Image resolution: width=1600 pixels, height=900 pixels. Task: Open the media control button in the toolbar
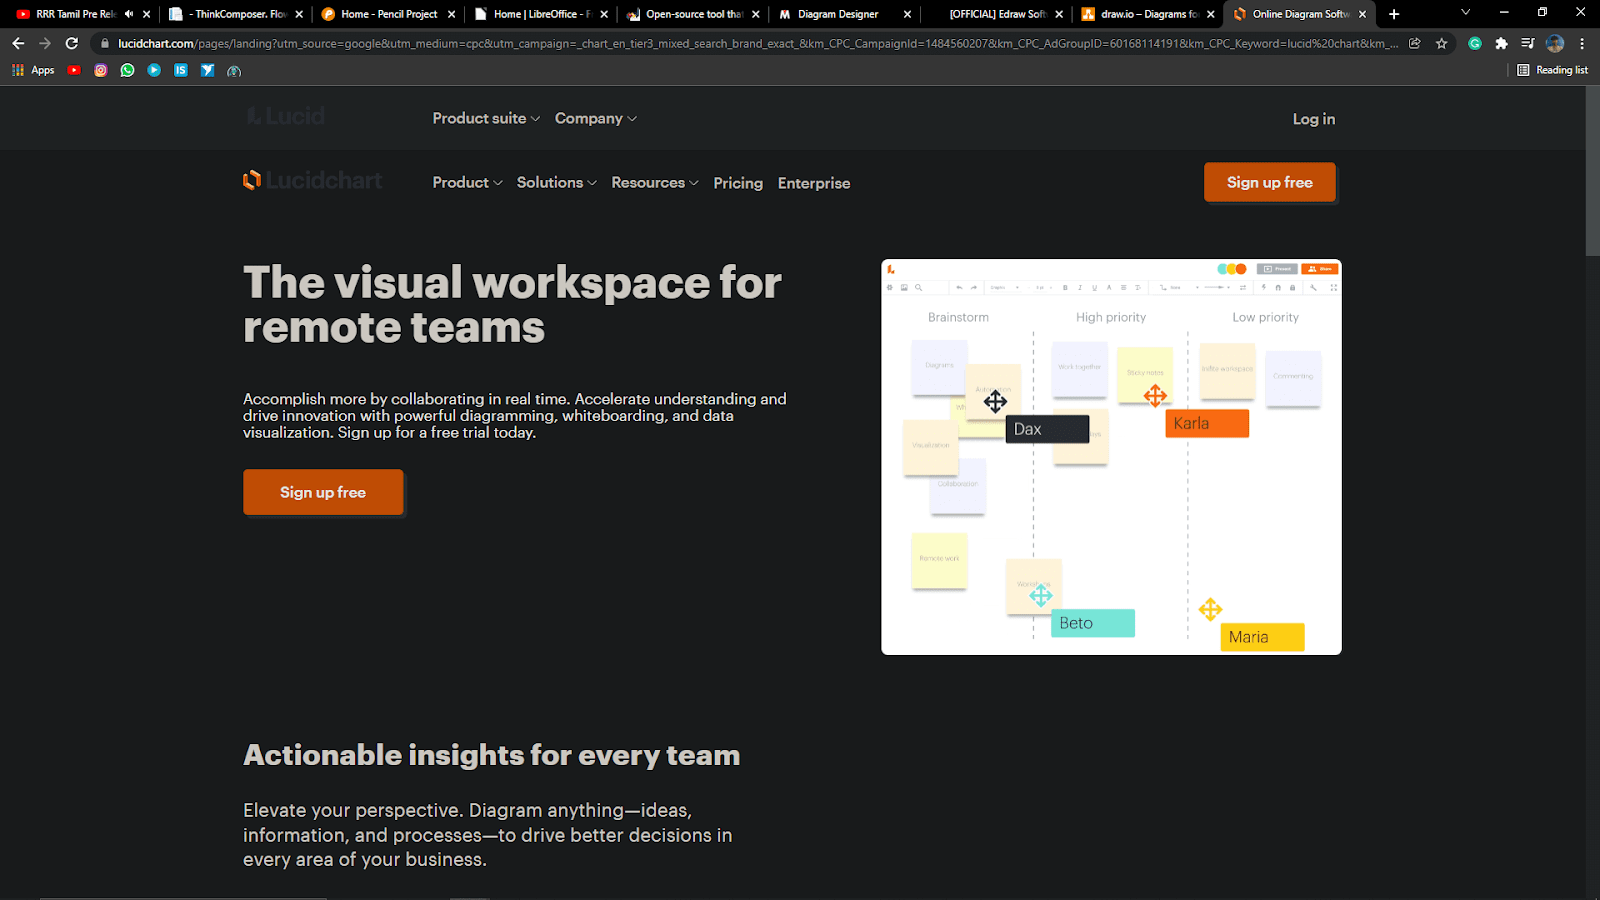click(x=1528, y=43)
